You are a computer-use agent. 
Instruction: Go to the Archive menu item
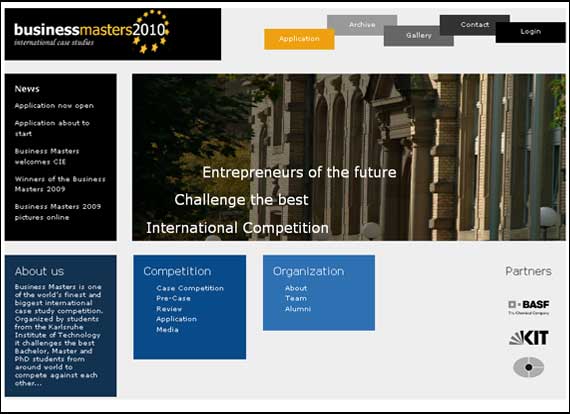(362, 25)
